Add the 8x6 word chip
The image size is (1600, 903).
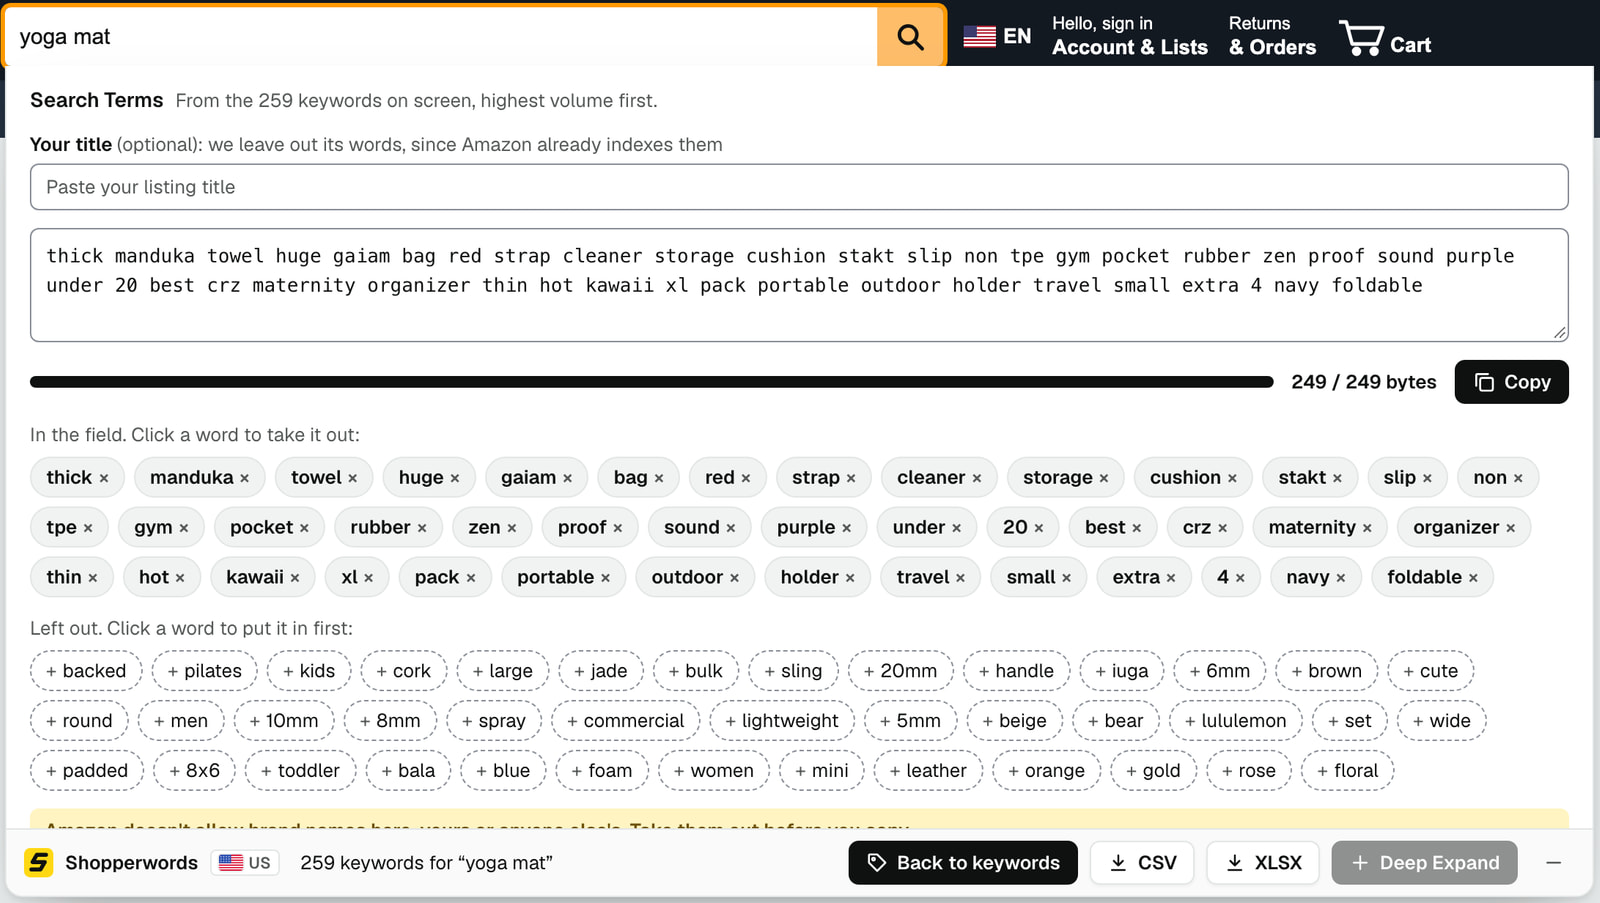click(x=194, y=771)
